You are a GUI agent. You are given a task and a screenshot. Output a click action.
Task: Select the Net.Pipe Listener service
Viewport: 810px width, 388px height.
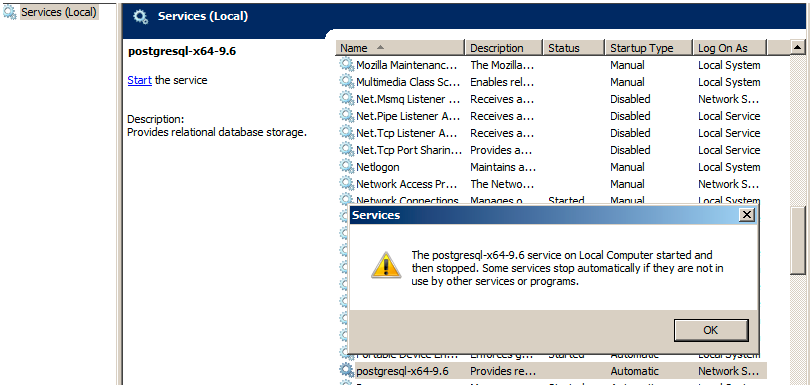(552, 116)
